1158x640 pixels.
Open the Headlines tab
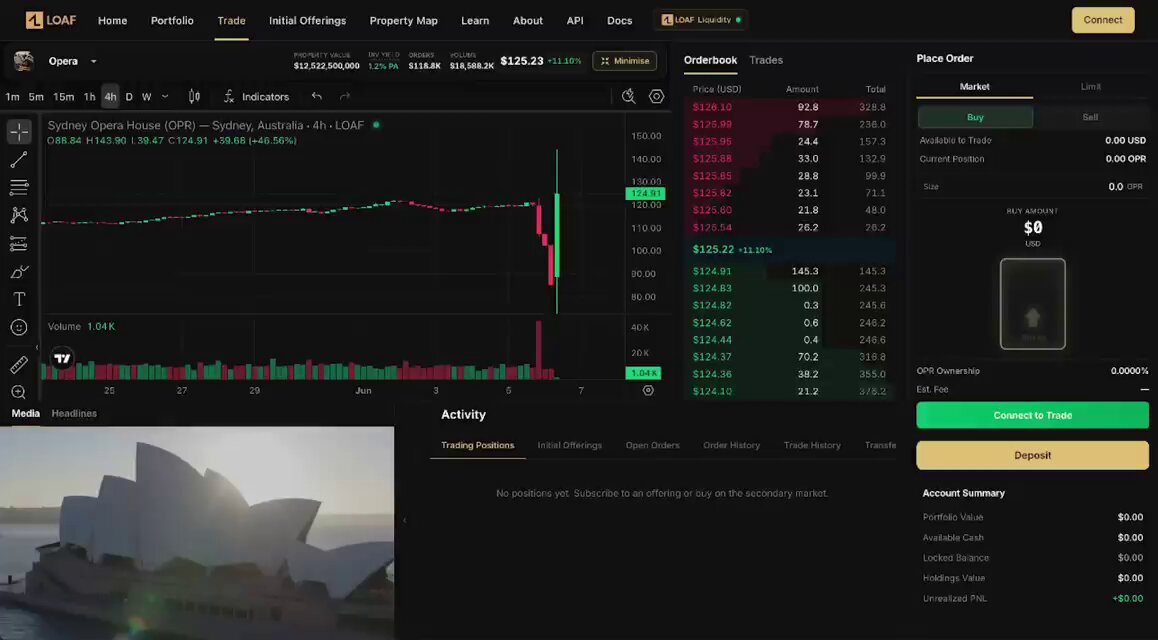coord(74,413)
